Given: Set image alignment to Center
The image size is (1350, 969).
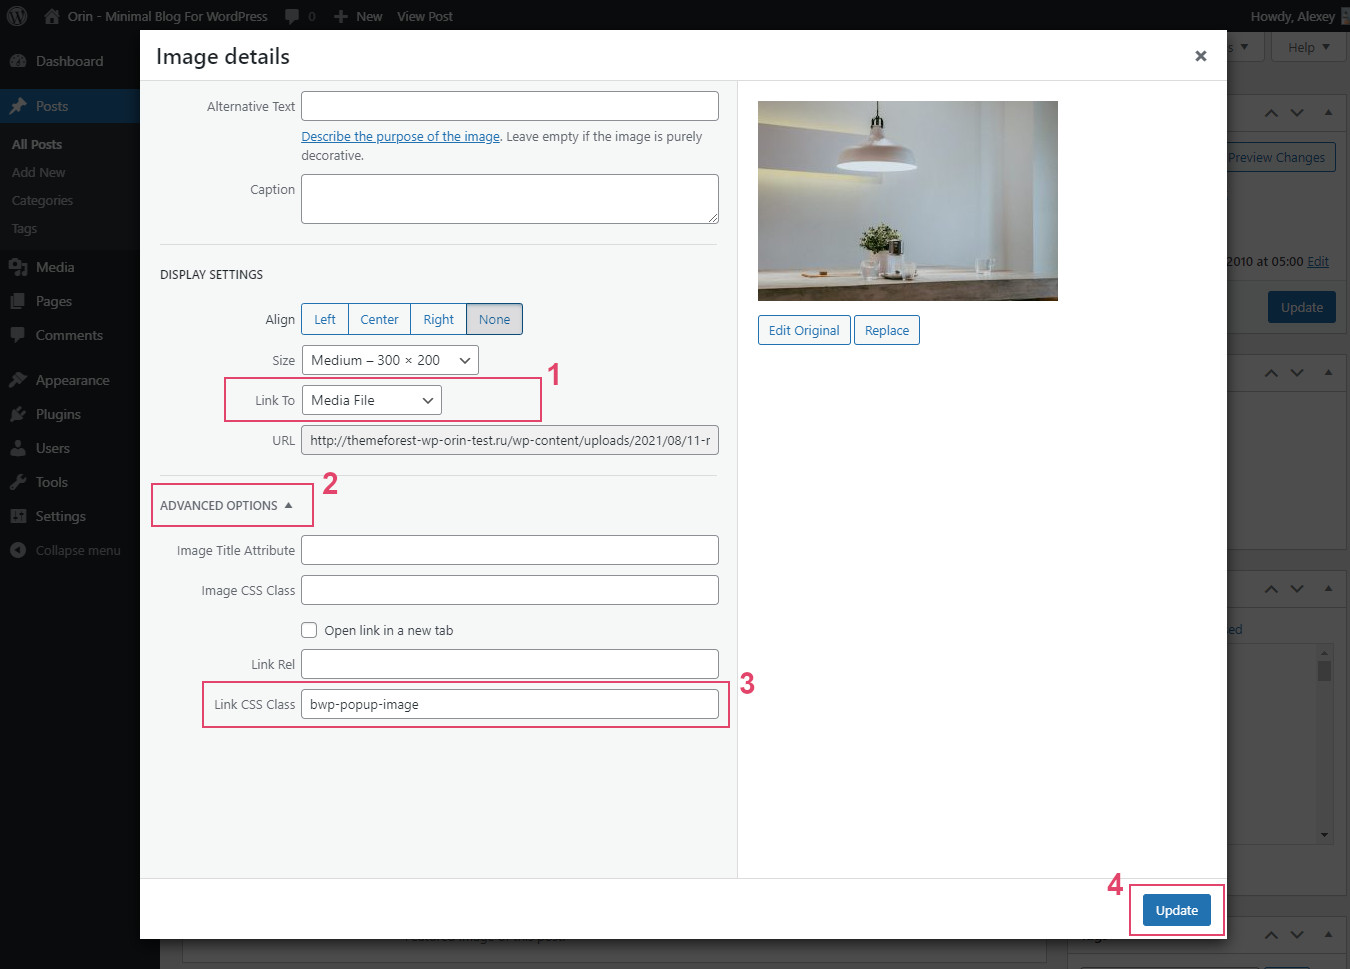Looking at the screenshot, I should pos(379,319).
